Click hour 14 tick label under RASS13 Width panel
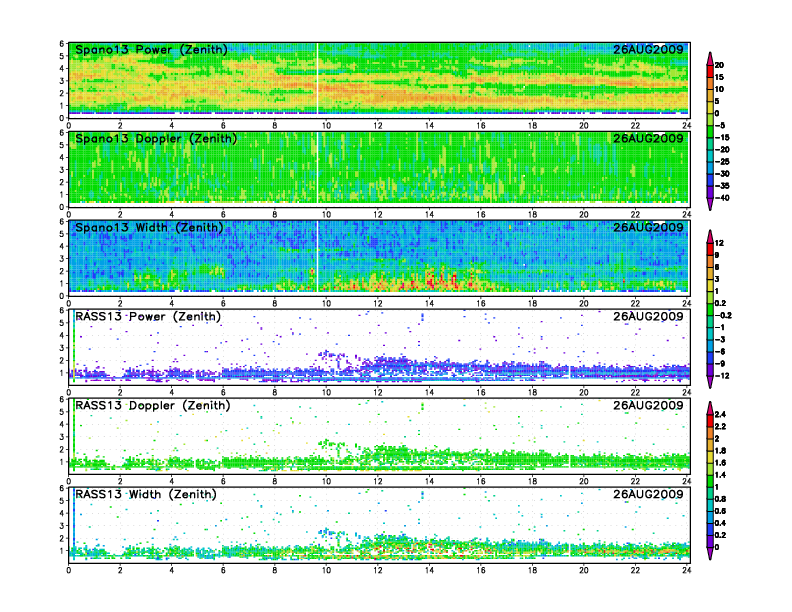Screen dimensions: 792x612 [429, 570]
